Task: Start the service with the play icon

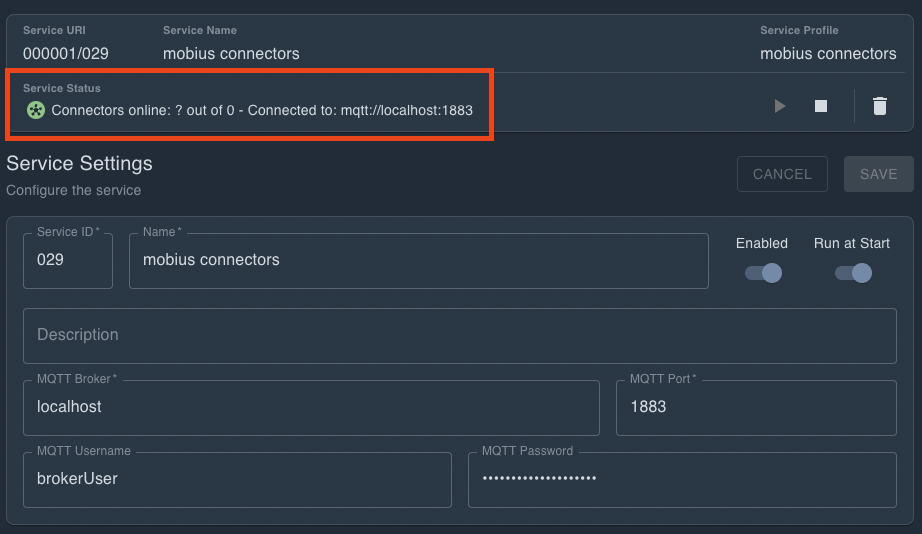Action: point(780,106)
